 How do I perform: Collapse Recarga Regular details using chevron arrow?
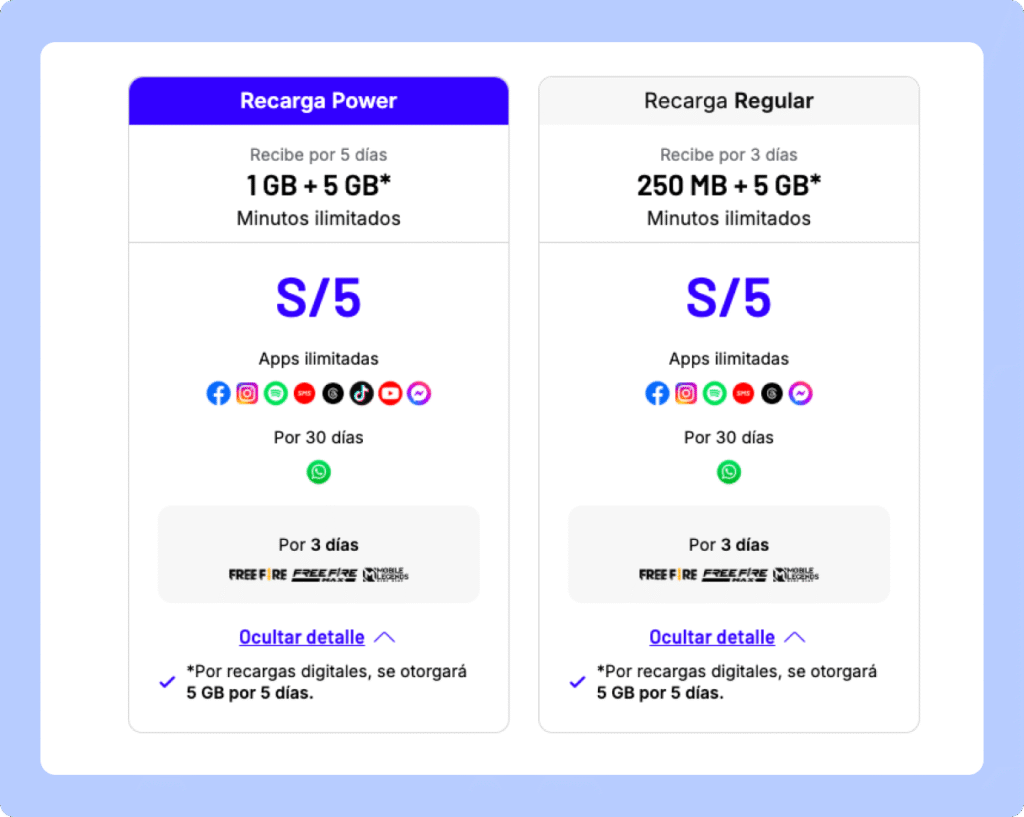(794, 637)
